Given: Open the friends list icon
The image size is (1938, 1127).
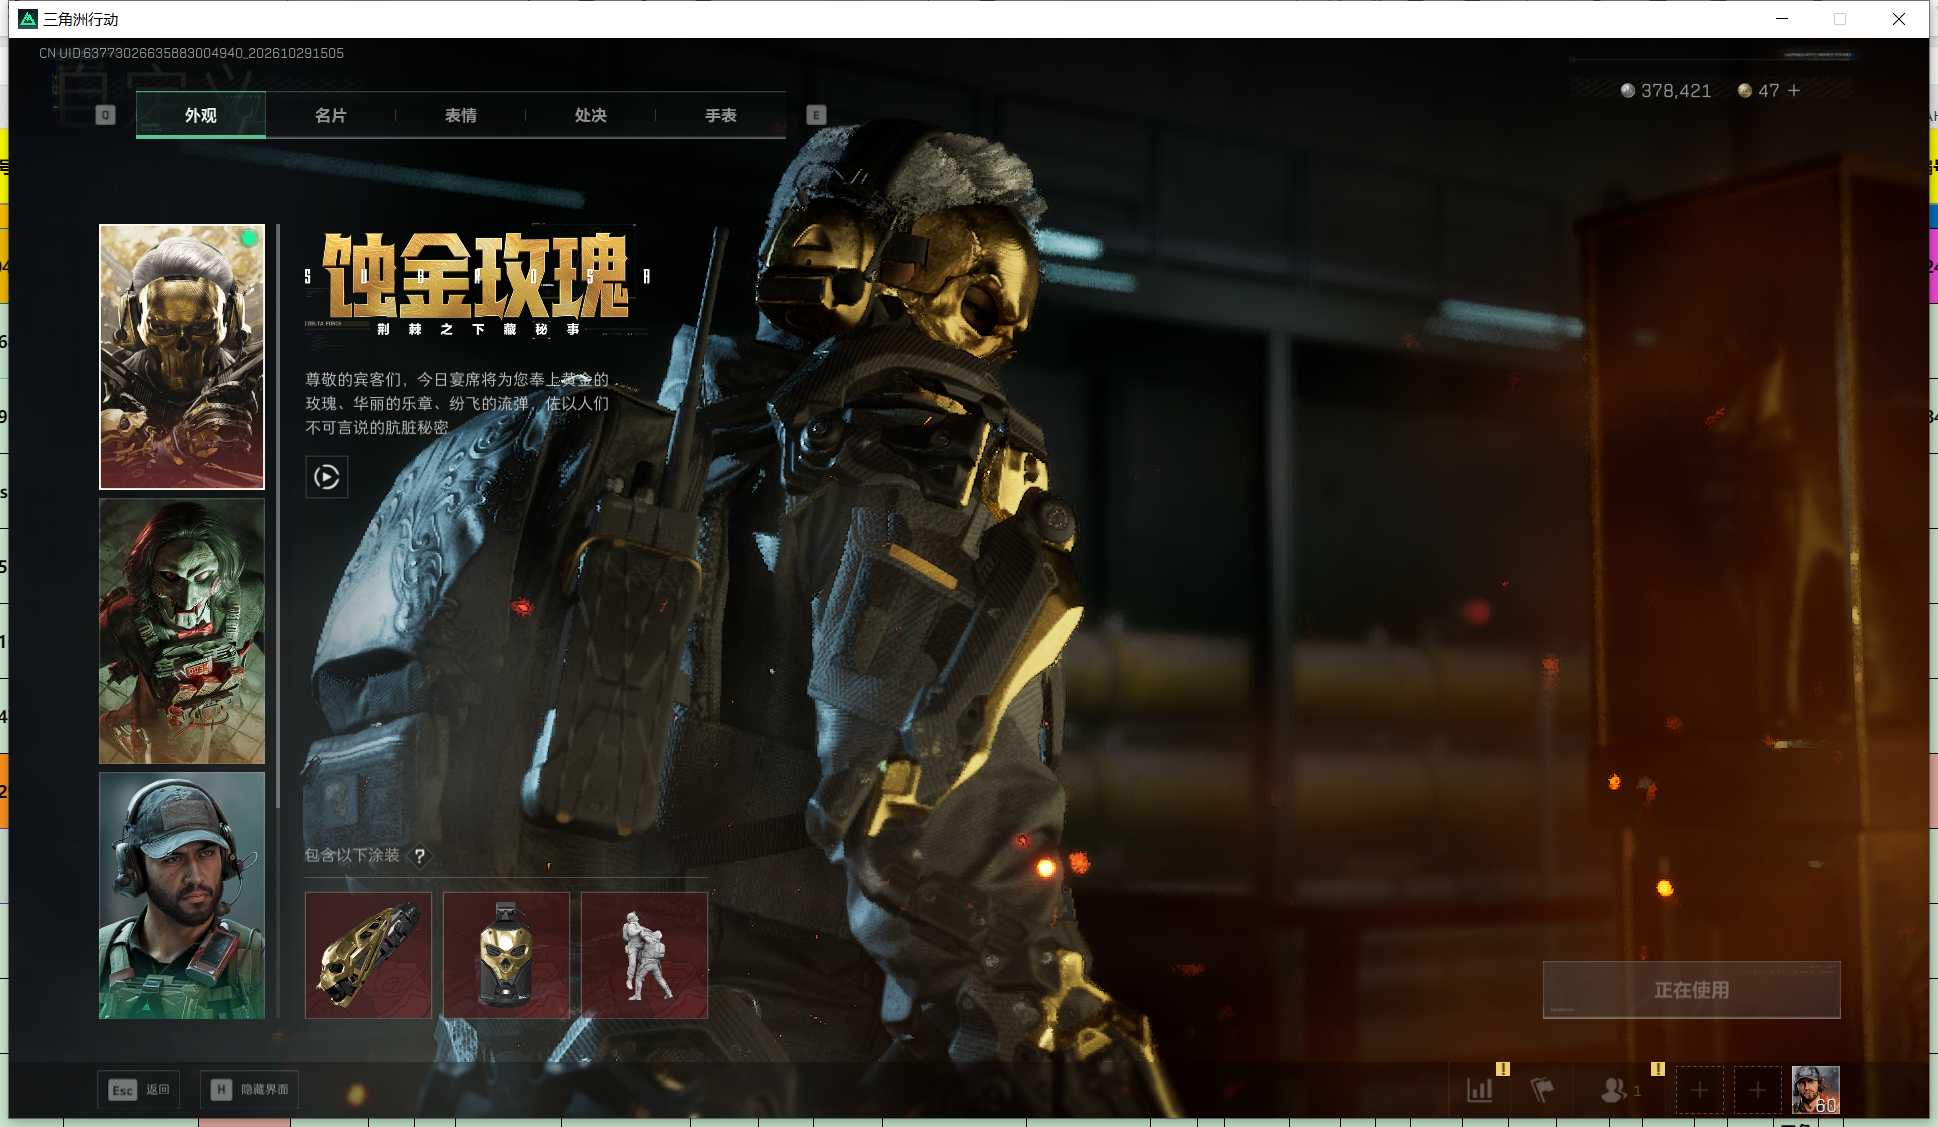Looking at the screenshot, I should pyautogui.click(x=1614, y=1090).
